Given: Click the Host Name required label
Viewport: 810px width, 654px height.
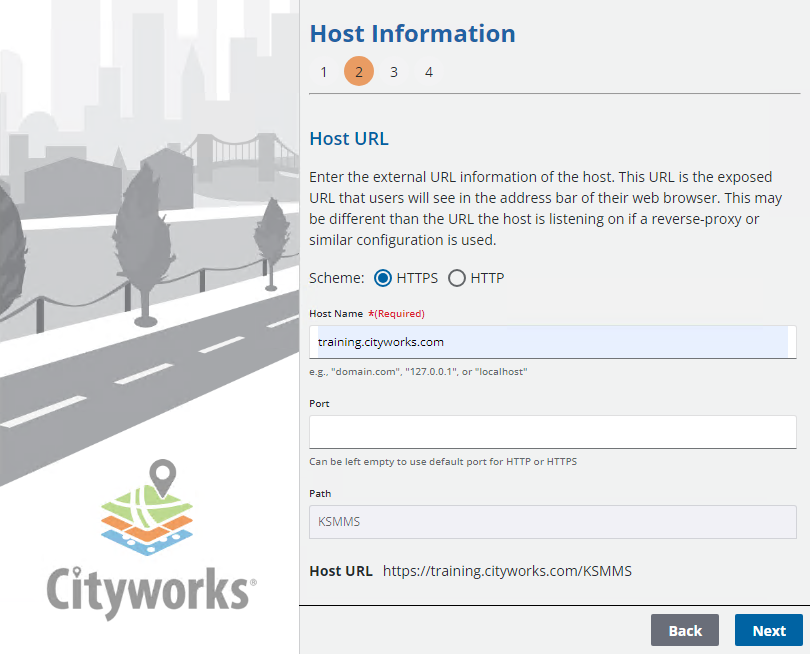Looking at the screenshot, I should tap(367, 313).
